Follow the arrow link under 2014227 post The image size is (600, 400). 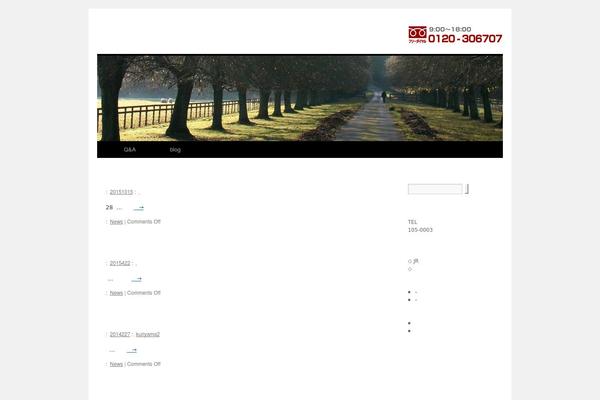point(131,350)
